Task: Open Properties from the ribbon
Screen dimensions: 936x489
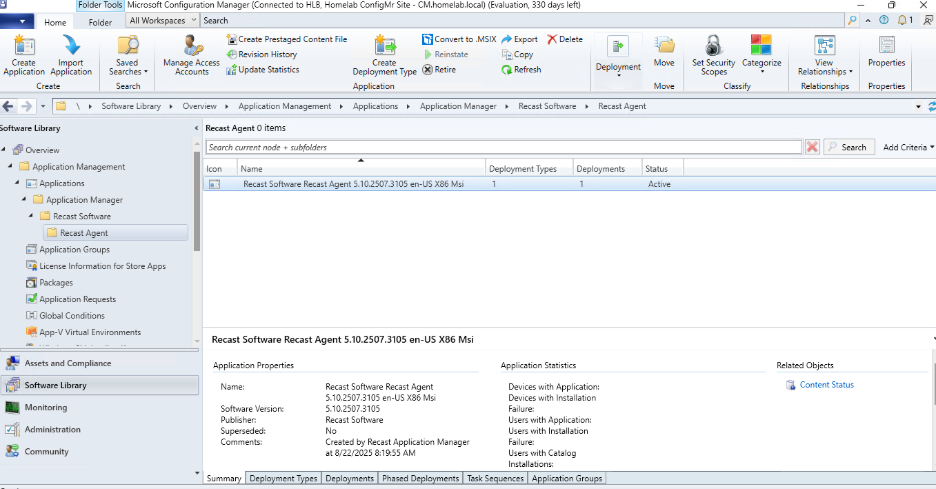Action: tap(886, 53)
